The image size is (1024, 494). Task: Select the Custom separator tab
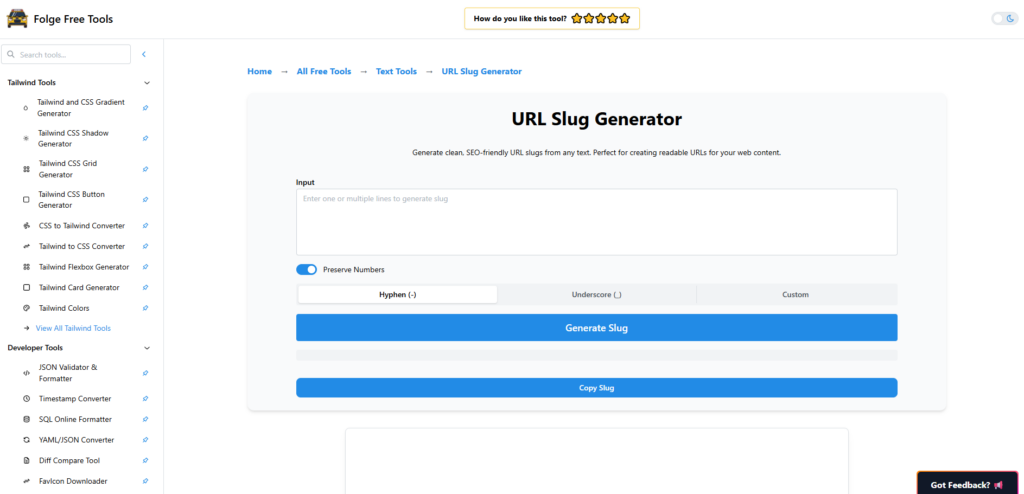795,295
